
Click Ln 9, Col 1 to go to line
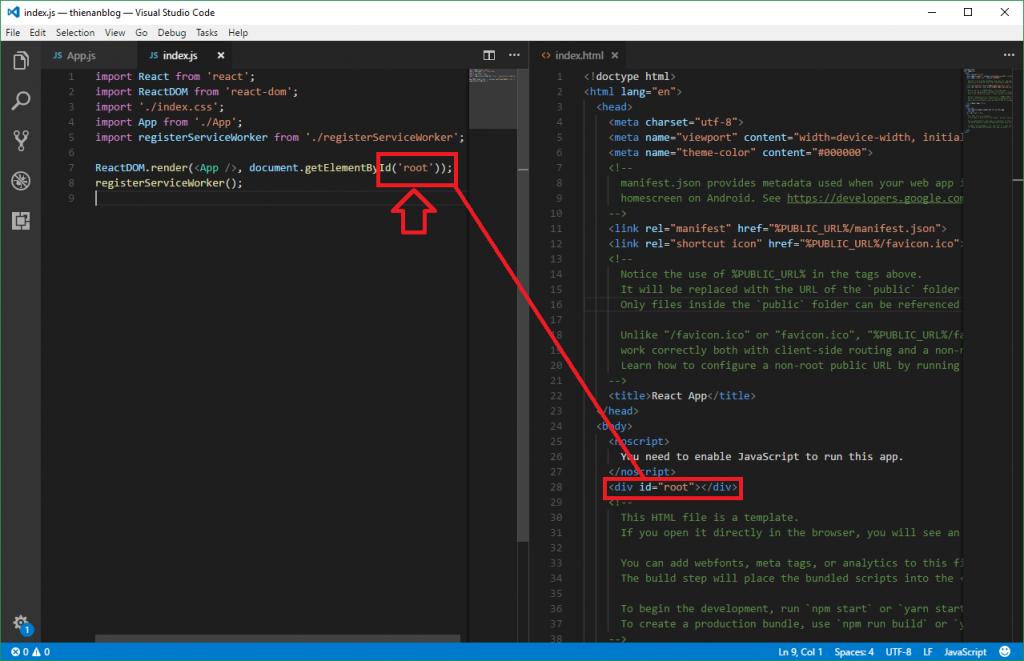(799, 651)
